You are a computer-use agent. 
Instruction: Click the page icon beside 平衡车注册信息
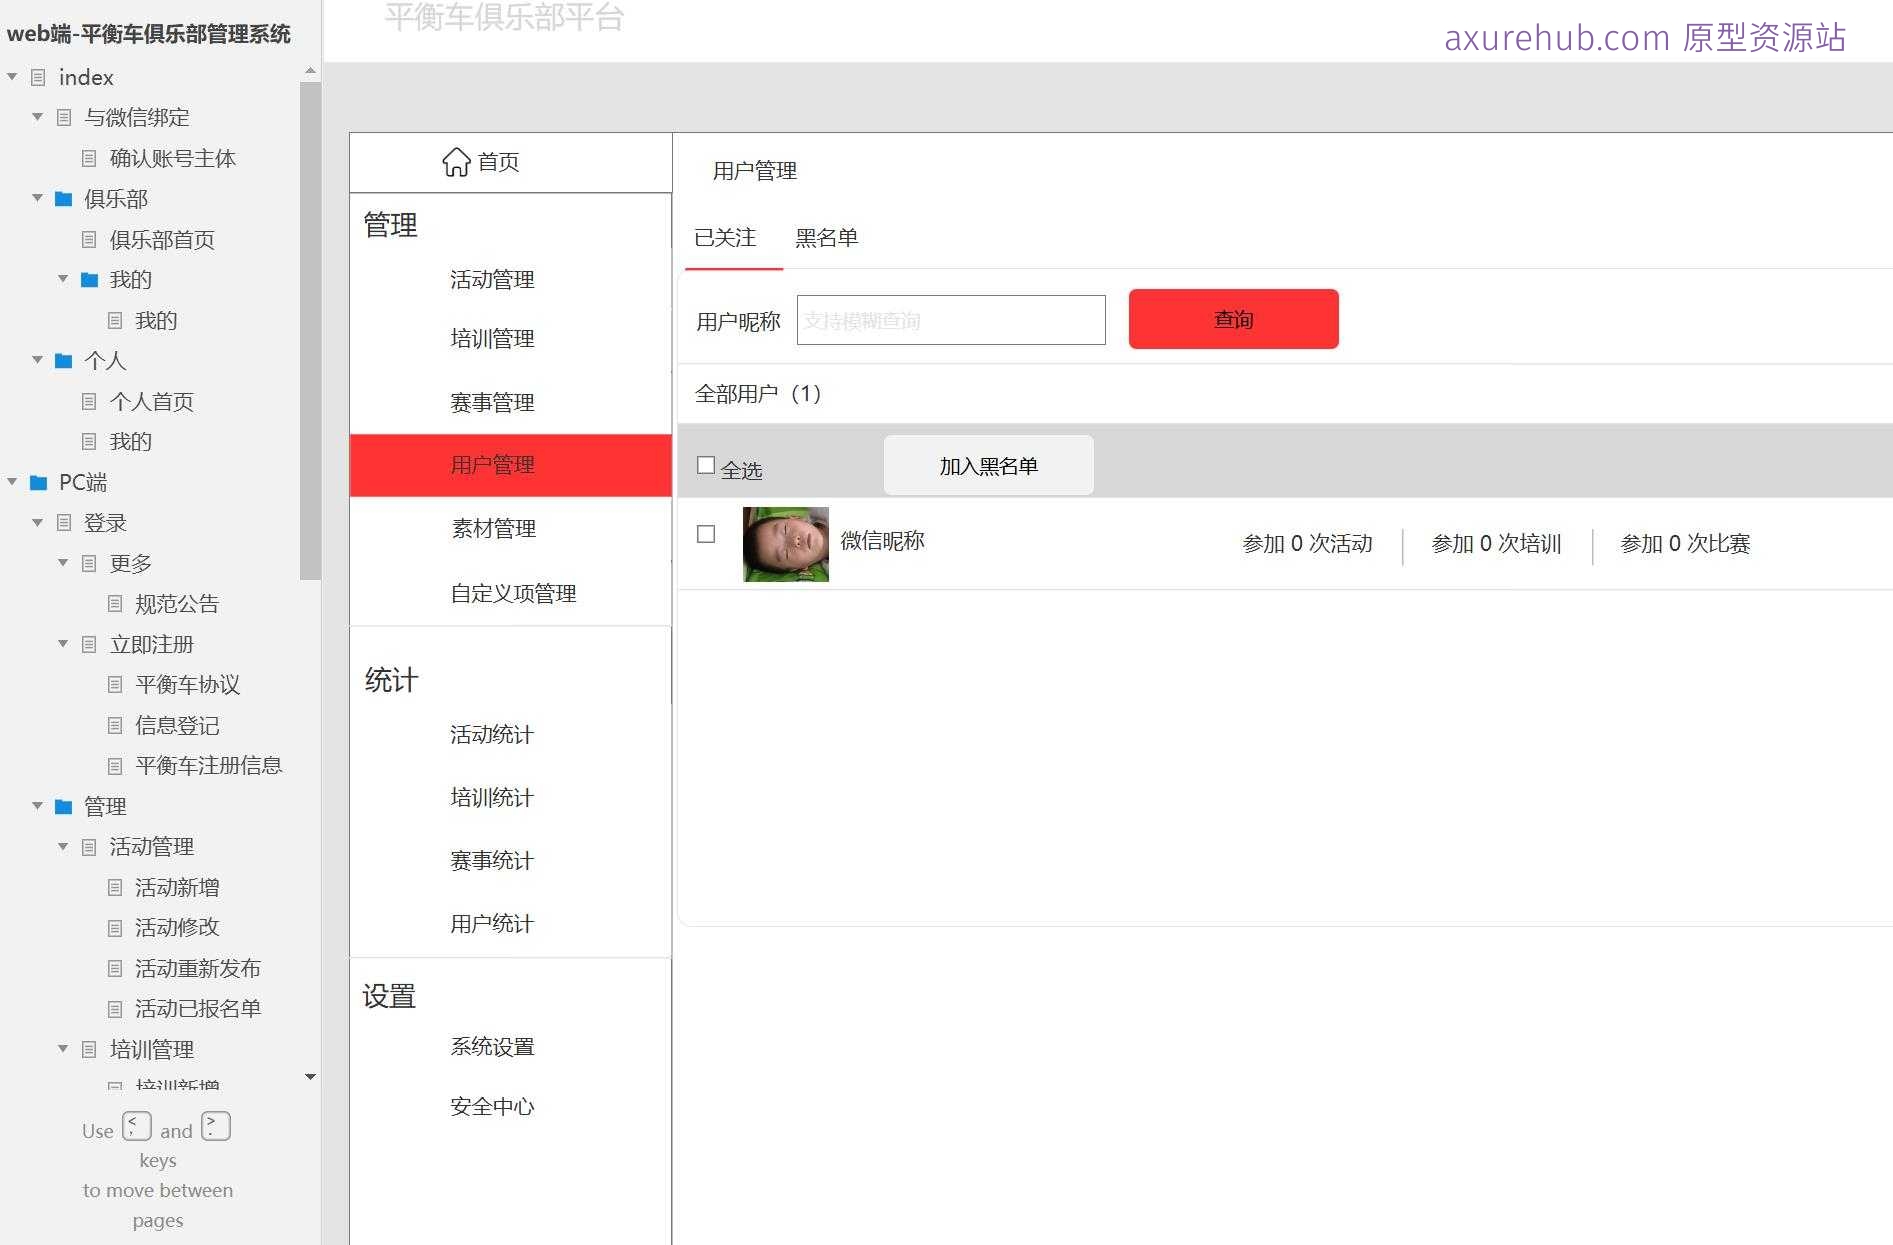click(x=115, y=766)
